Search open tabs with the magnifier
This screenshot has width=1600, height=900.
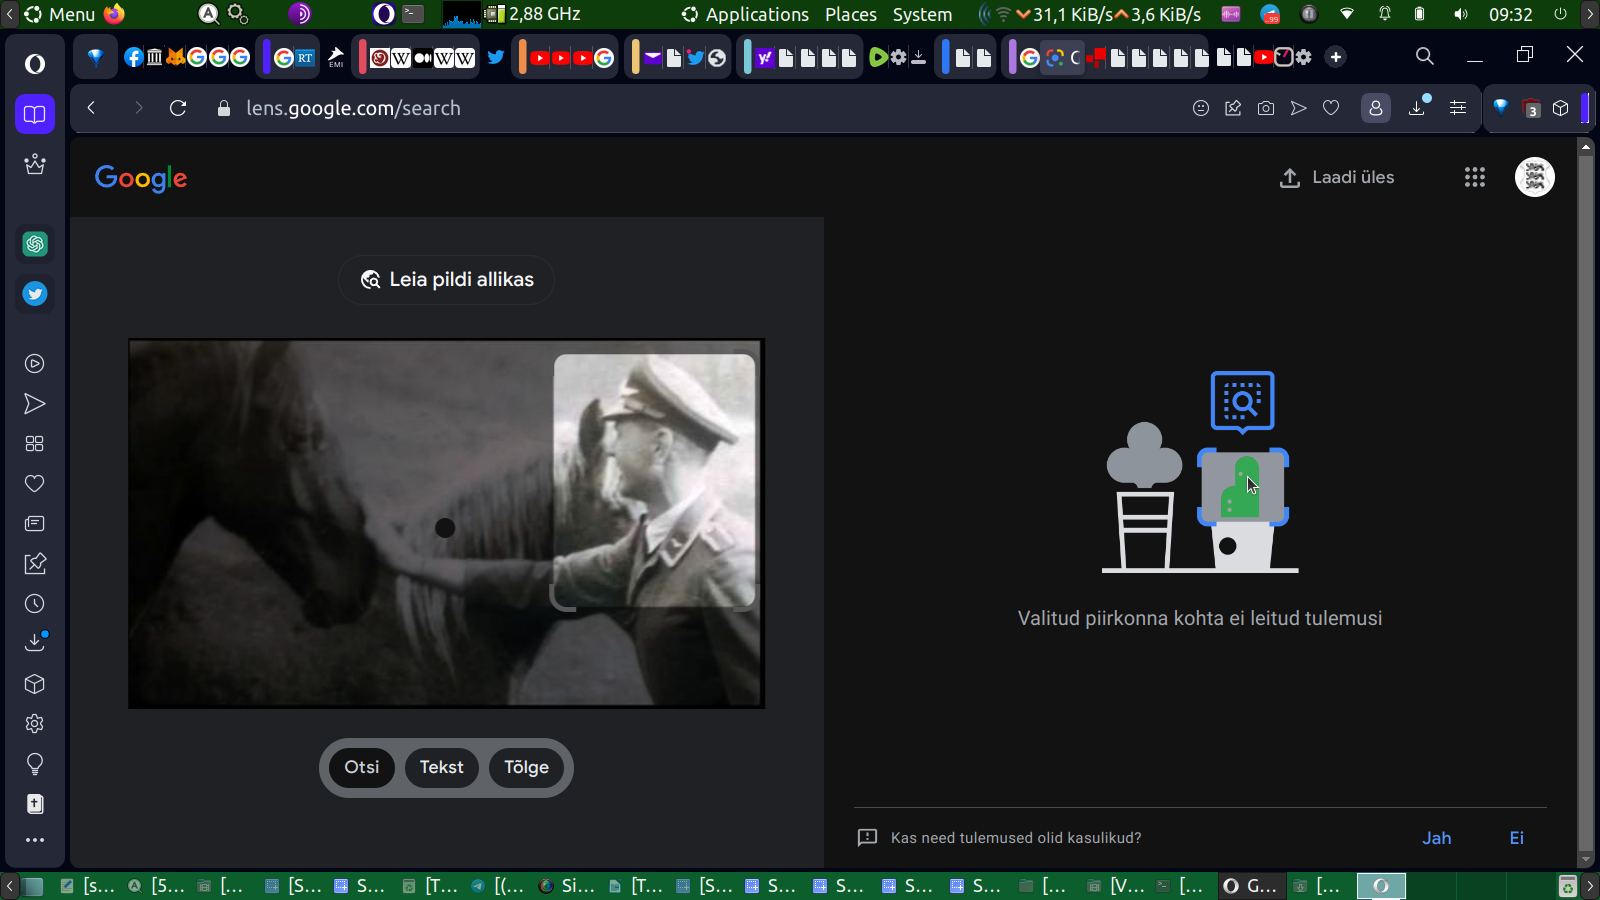[x=1425, y=56]
